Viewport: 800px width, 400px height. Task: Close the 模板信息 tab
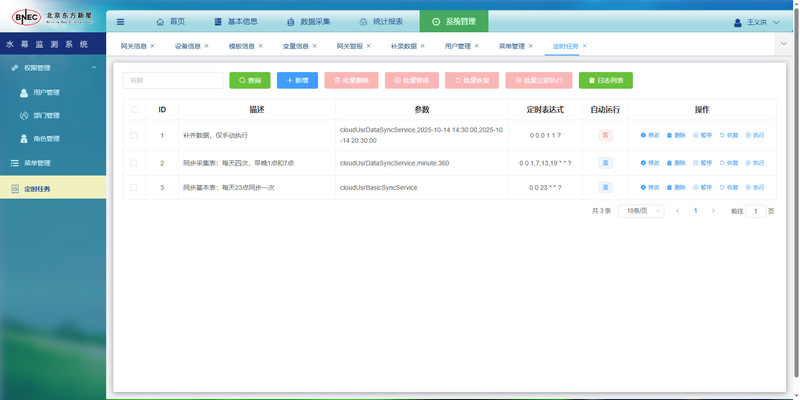coord(261,46)
